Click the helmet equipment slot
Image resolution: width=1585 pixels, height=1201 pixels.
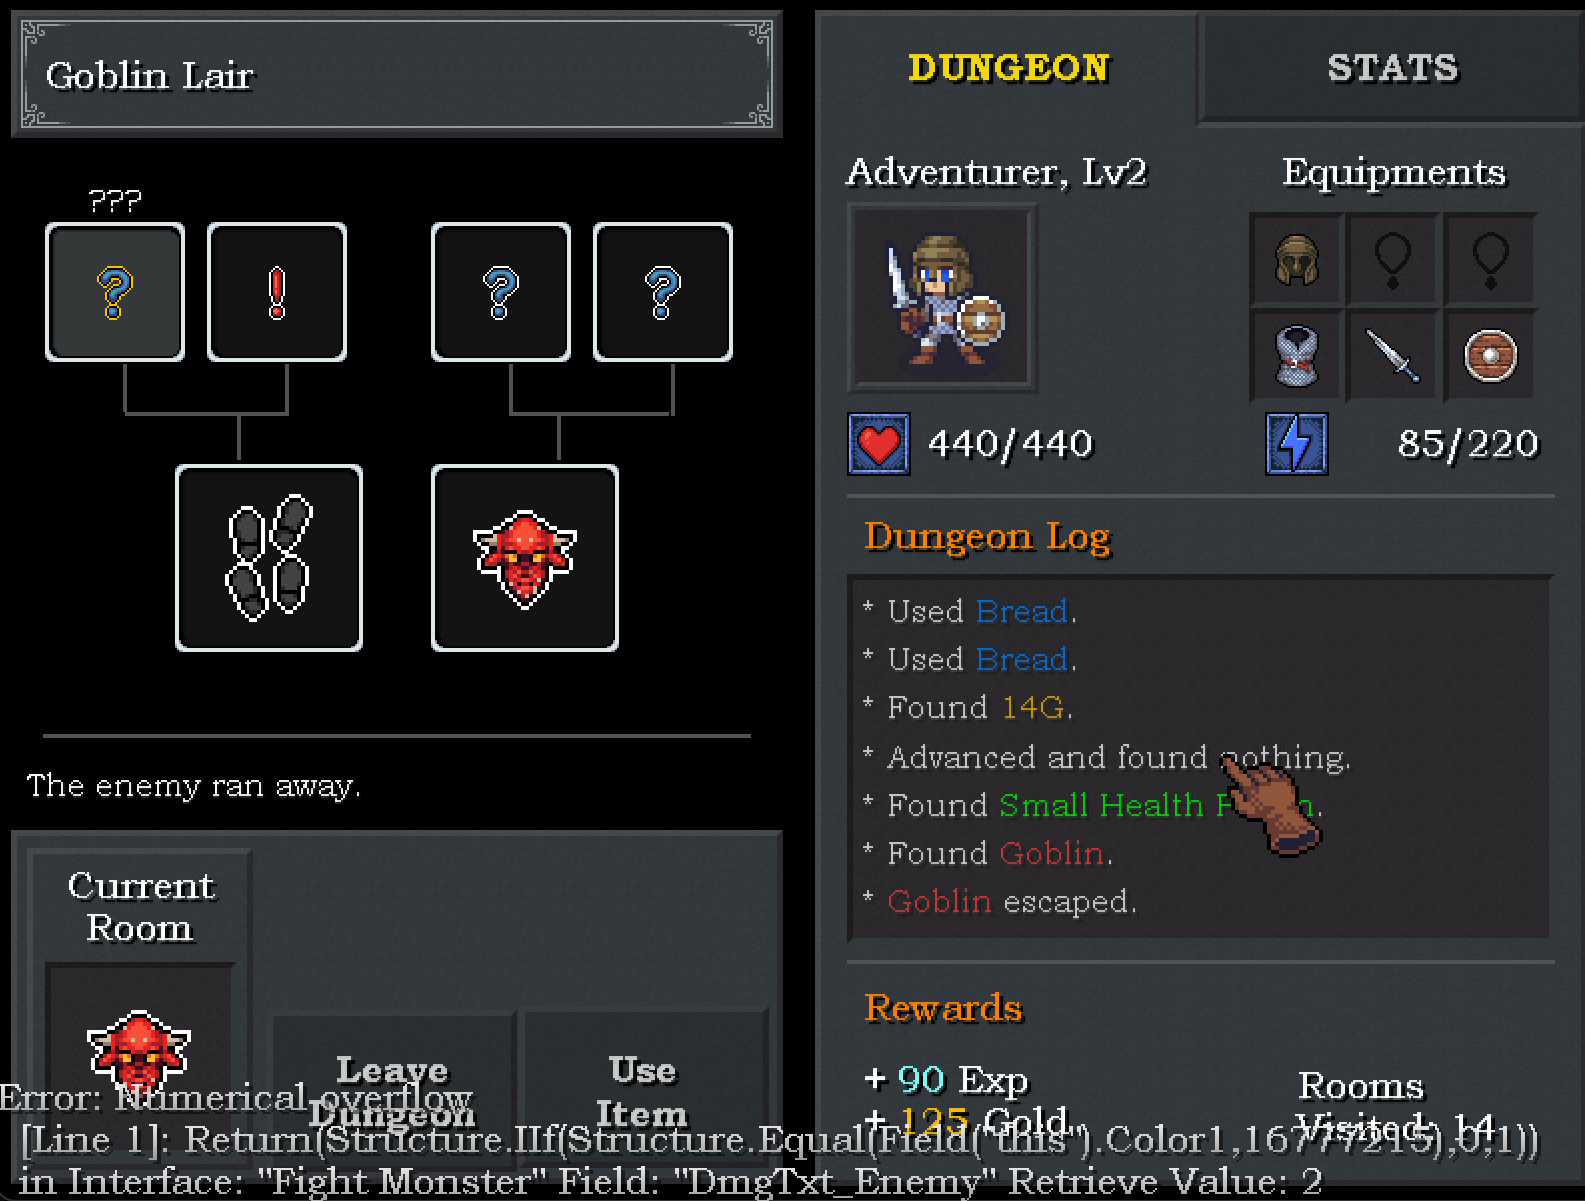click(x=1297, y=259)
